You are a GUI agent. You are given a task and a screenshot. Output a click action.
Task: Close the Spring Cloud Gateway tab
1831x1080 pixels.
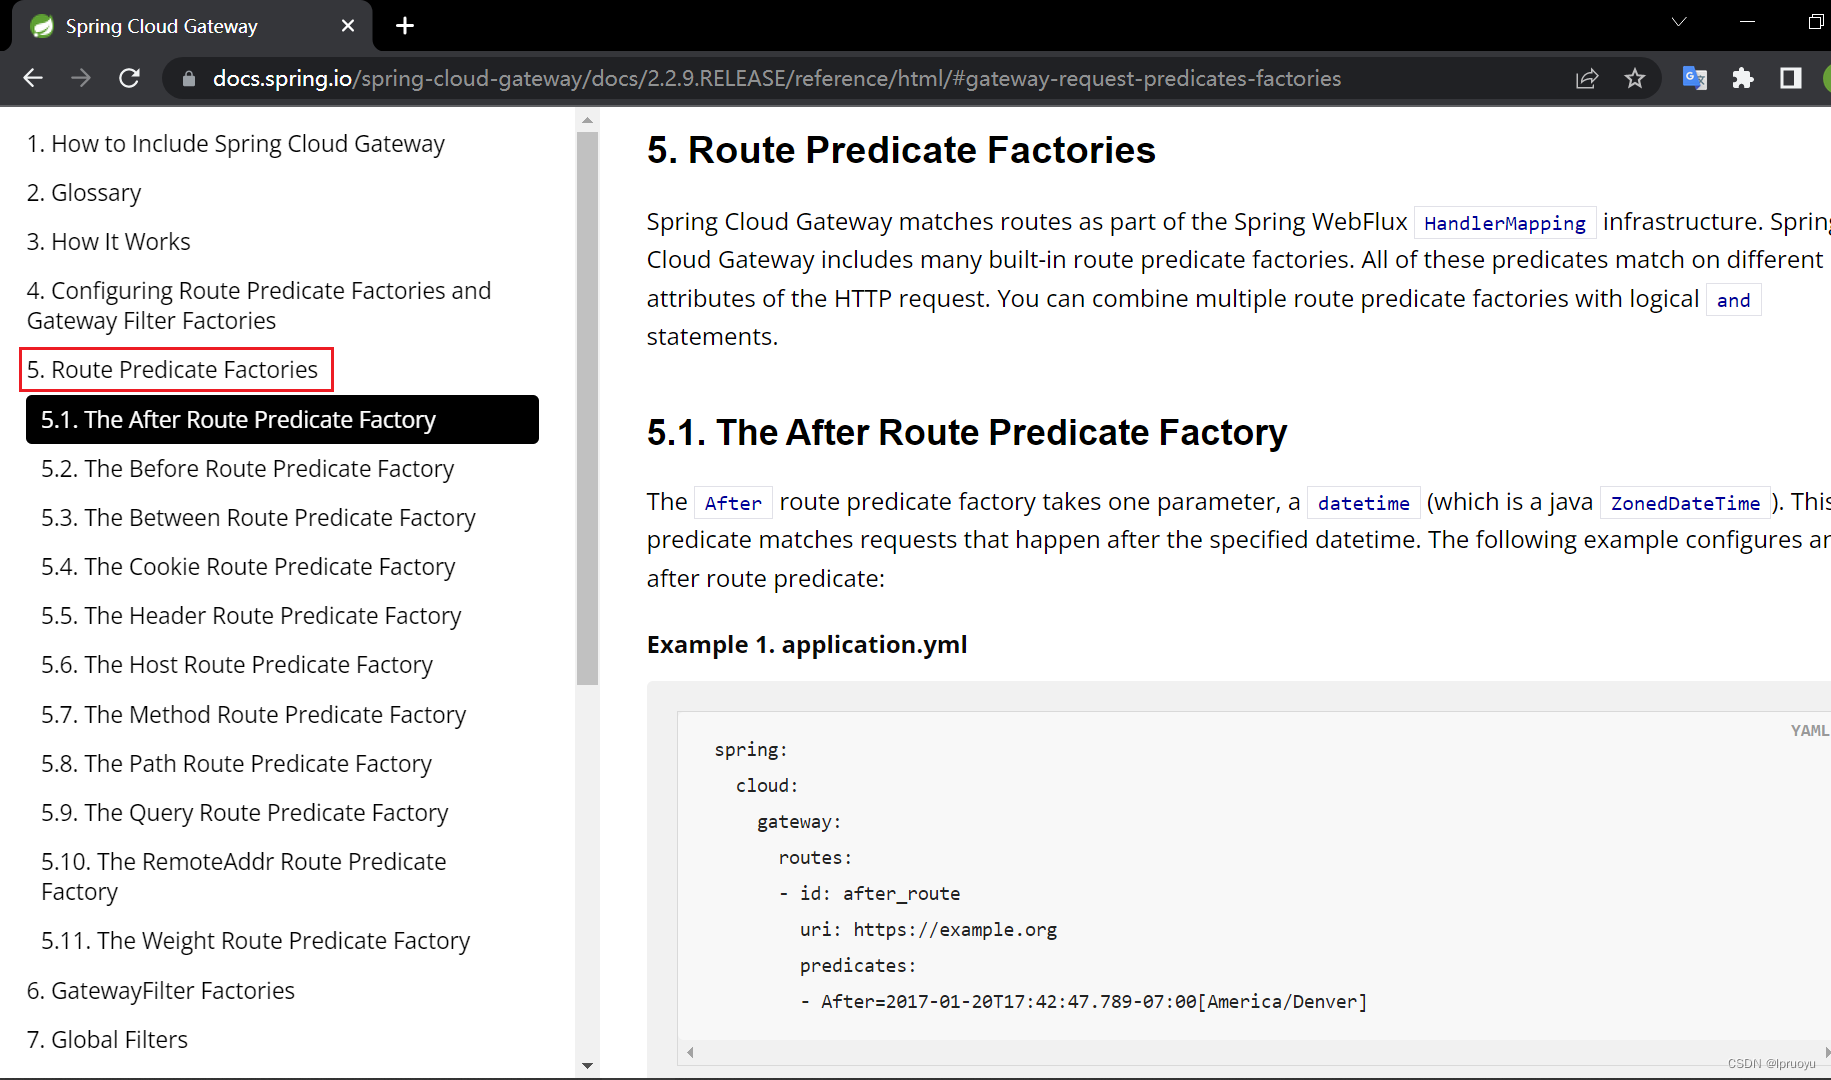pos(348,26)
